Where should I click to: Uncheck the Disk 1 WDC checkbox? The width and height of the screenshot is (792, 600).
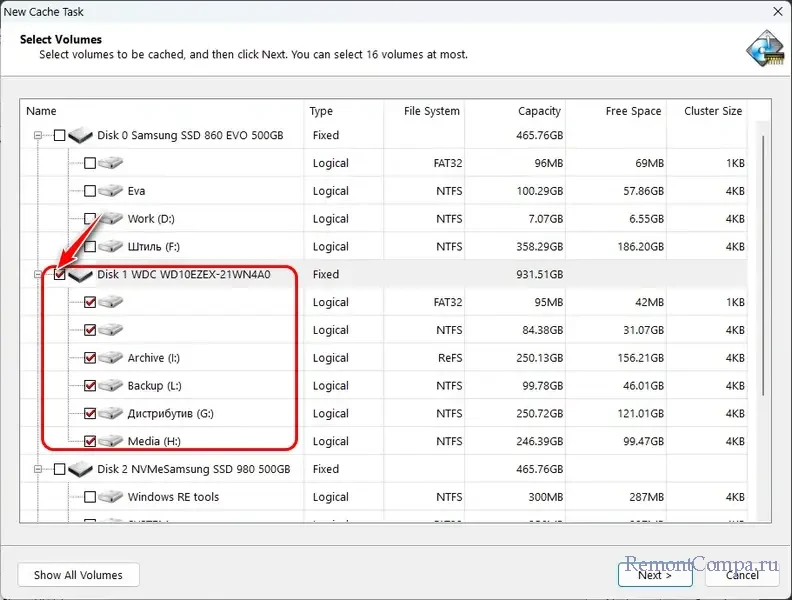pyautogui.click(x=60, y=274)
